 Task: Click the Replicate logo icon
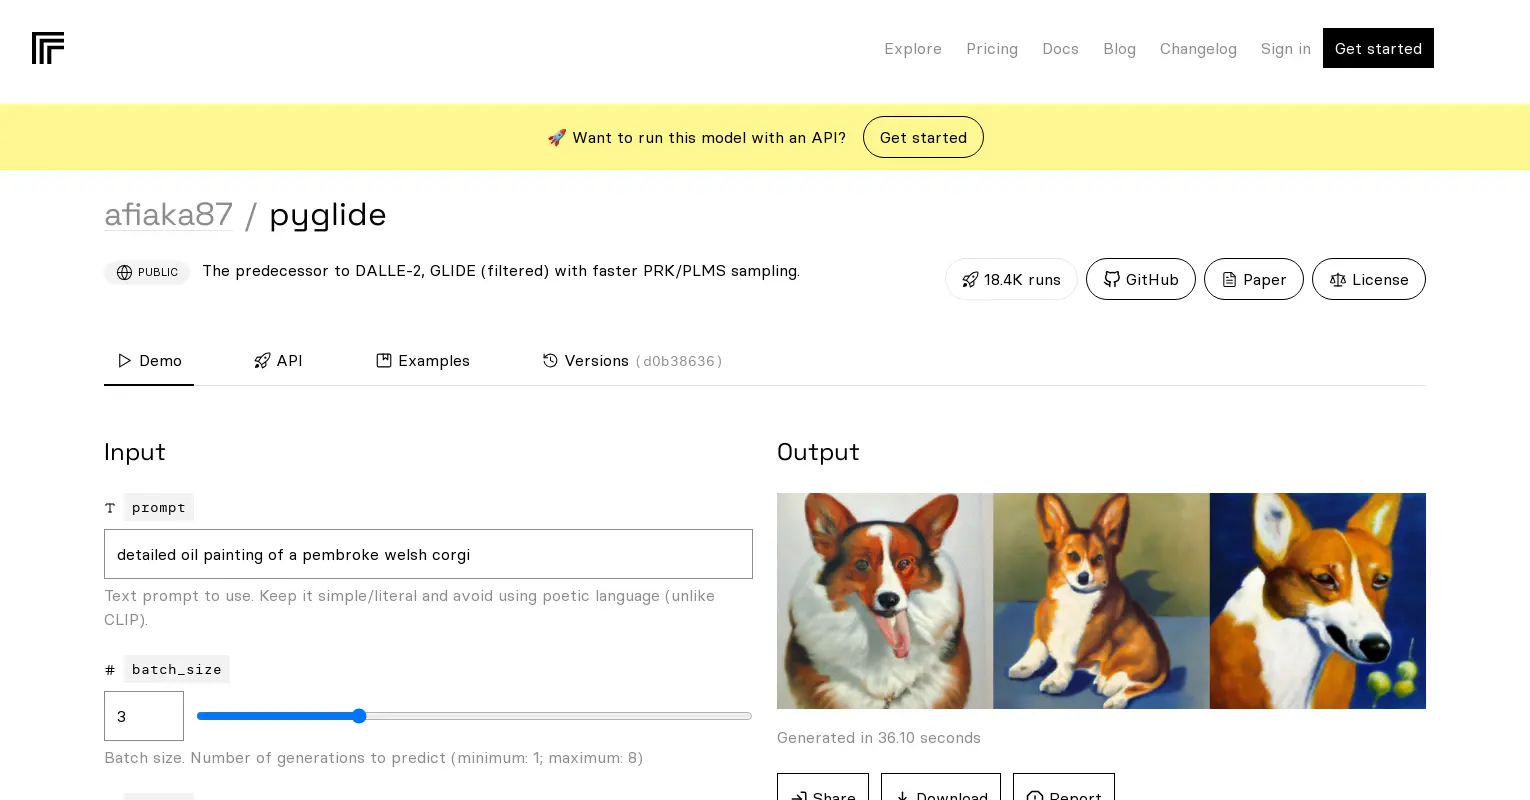point(48,48)
